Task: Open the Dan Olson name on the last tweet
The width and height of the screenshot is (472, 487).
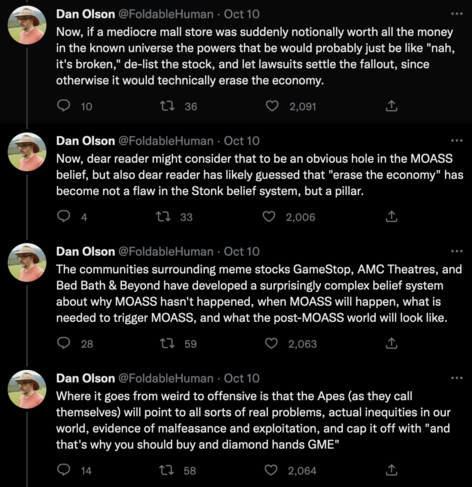Action: point(85,378)
